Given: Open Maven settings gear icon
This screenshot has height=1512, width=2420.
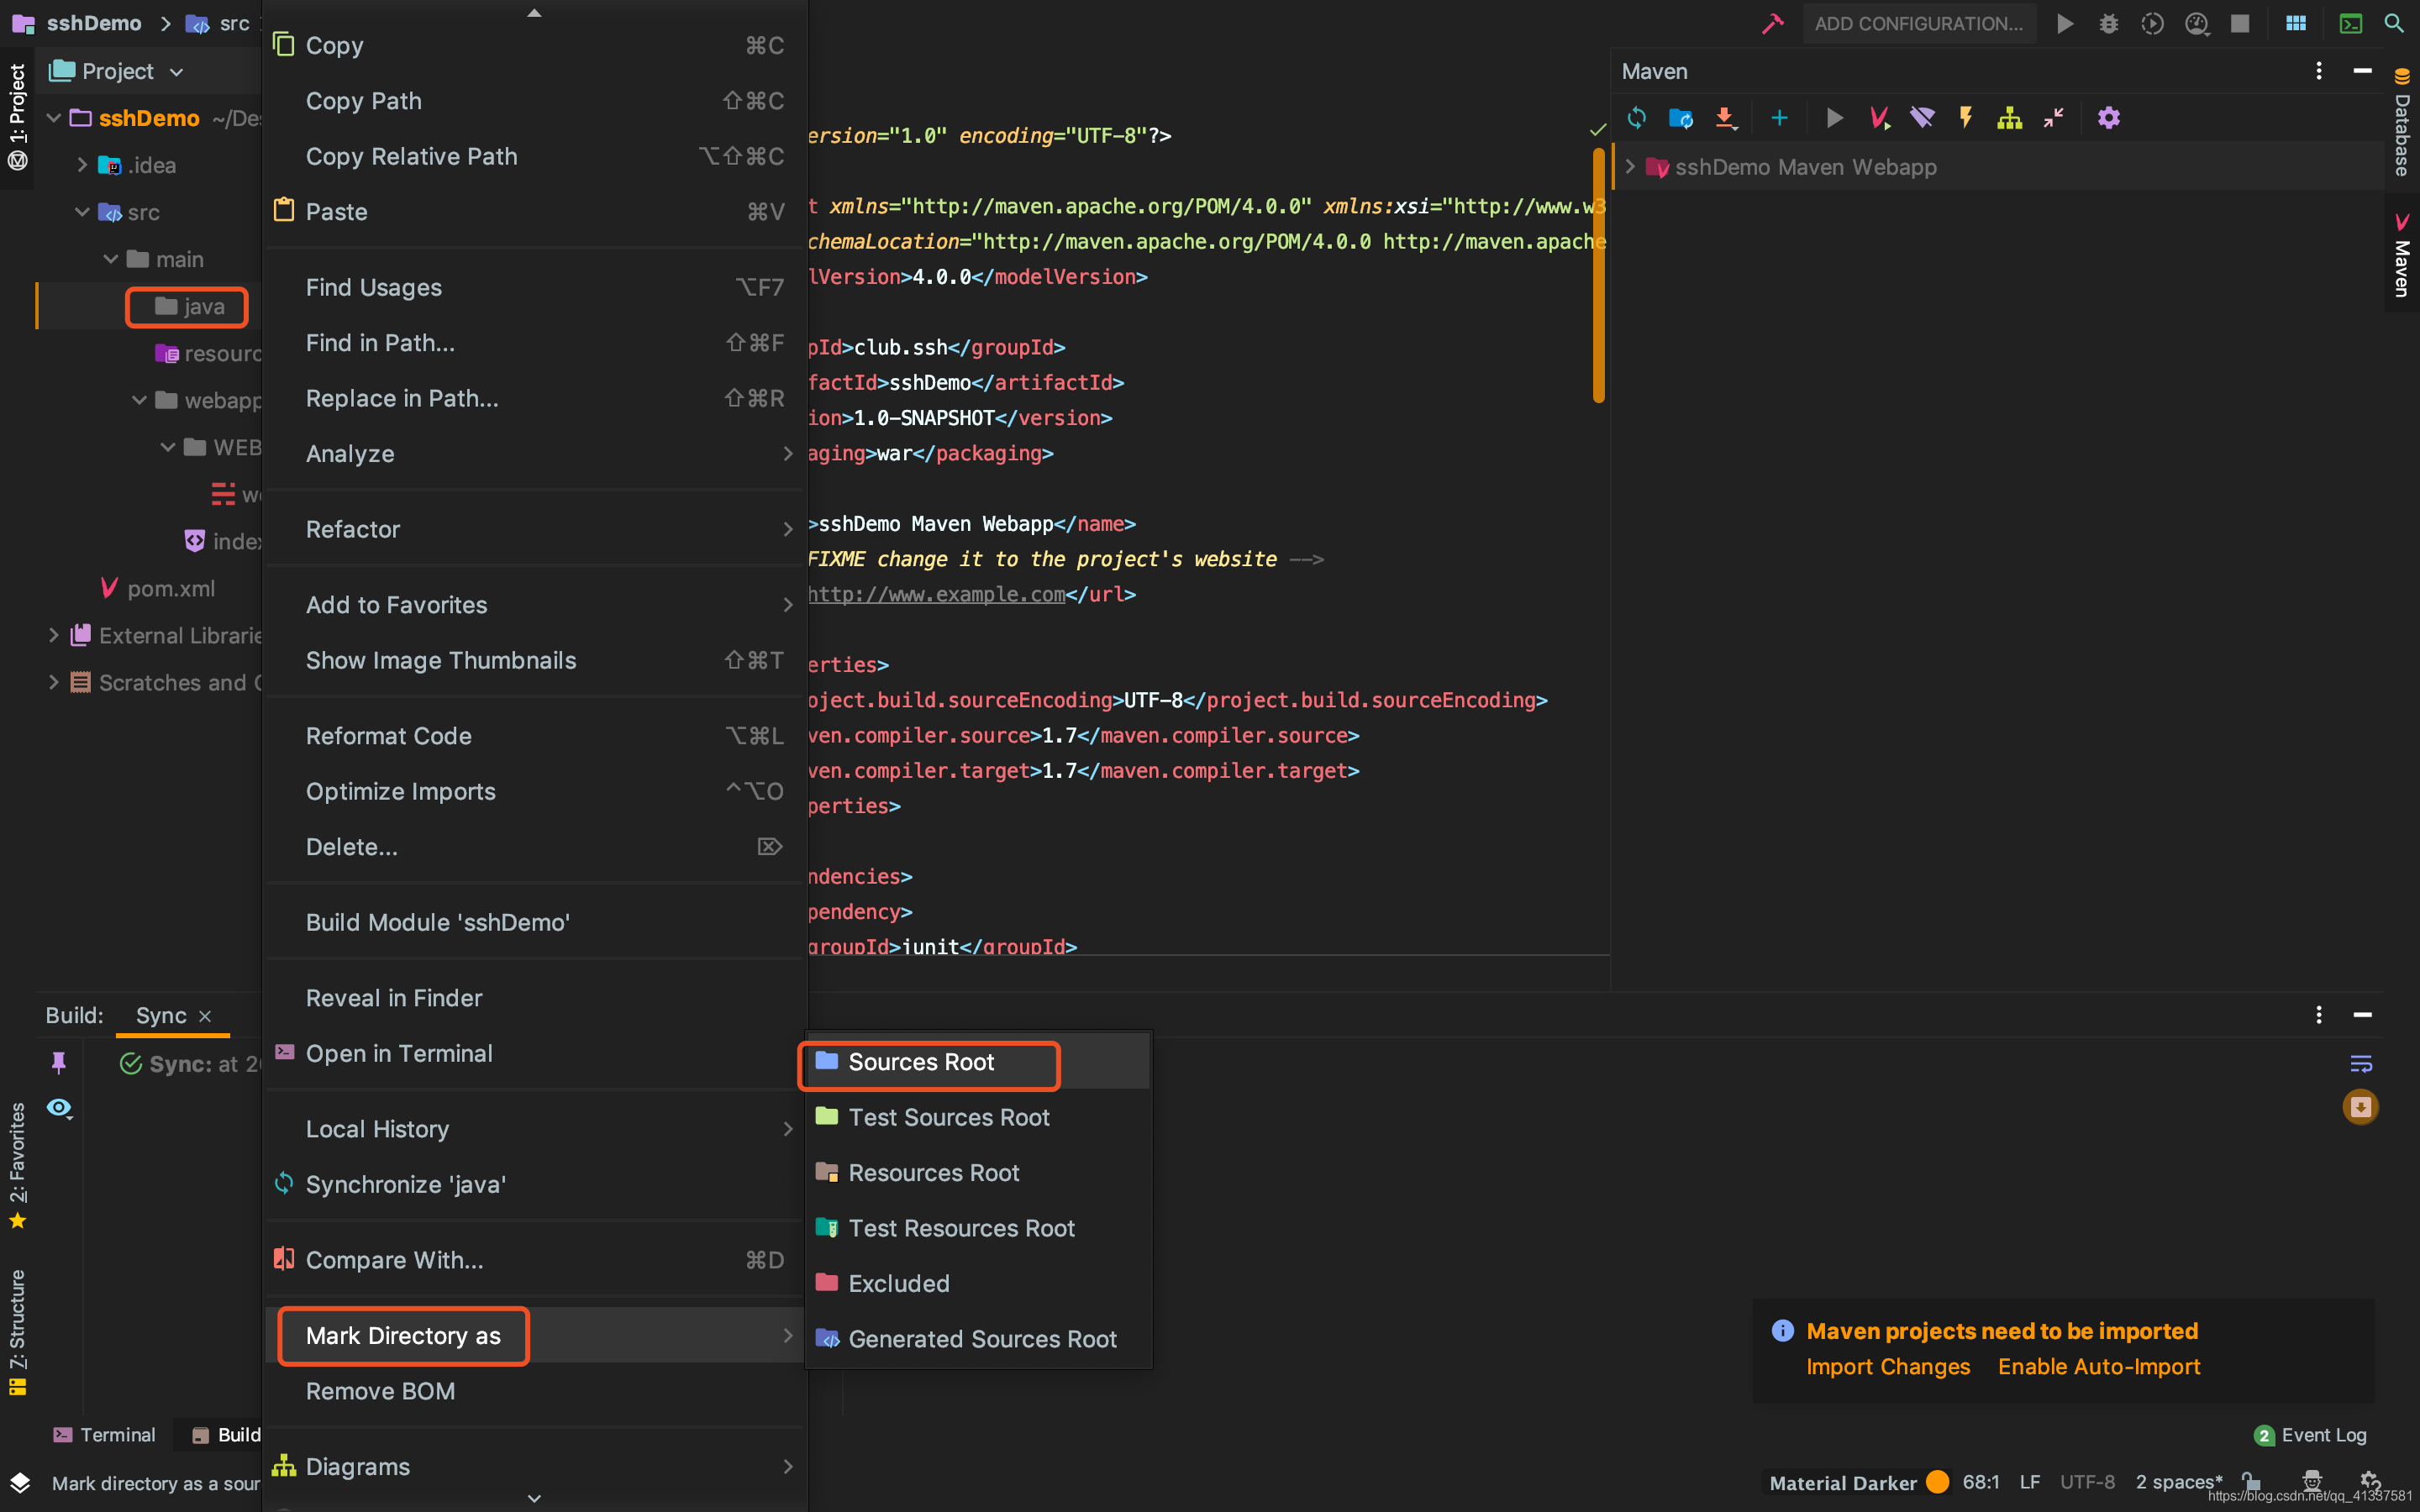Looking at the screenshot, I should pos(2108,118).
